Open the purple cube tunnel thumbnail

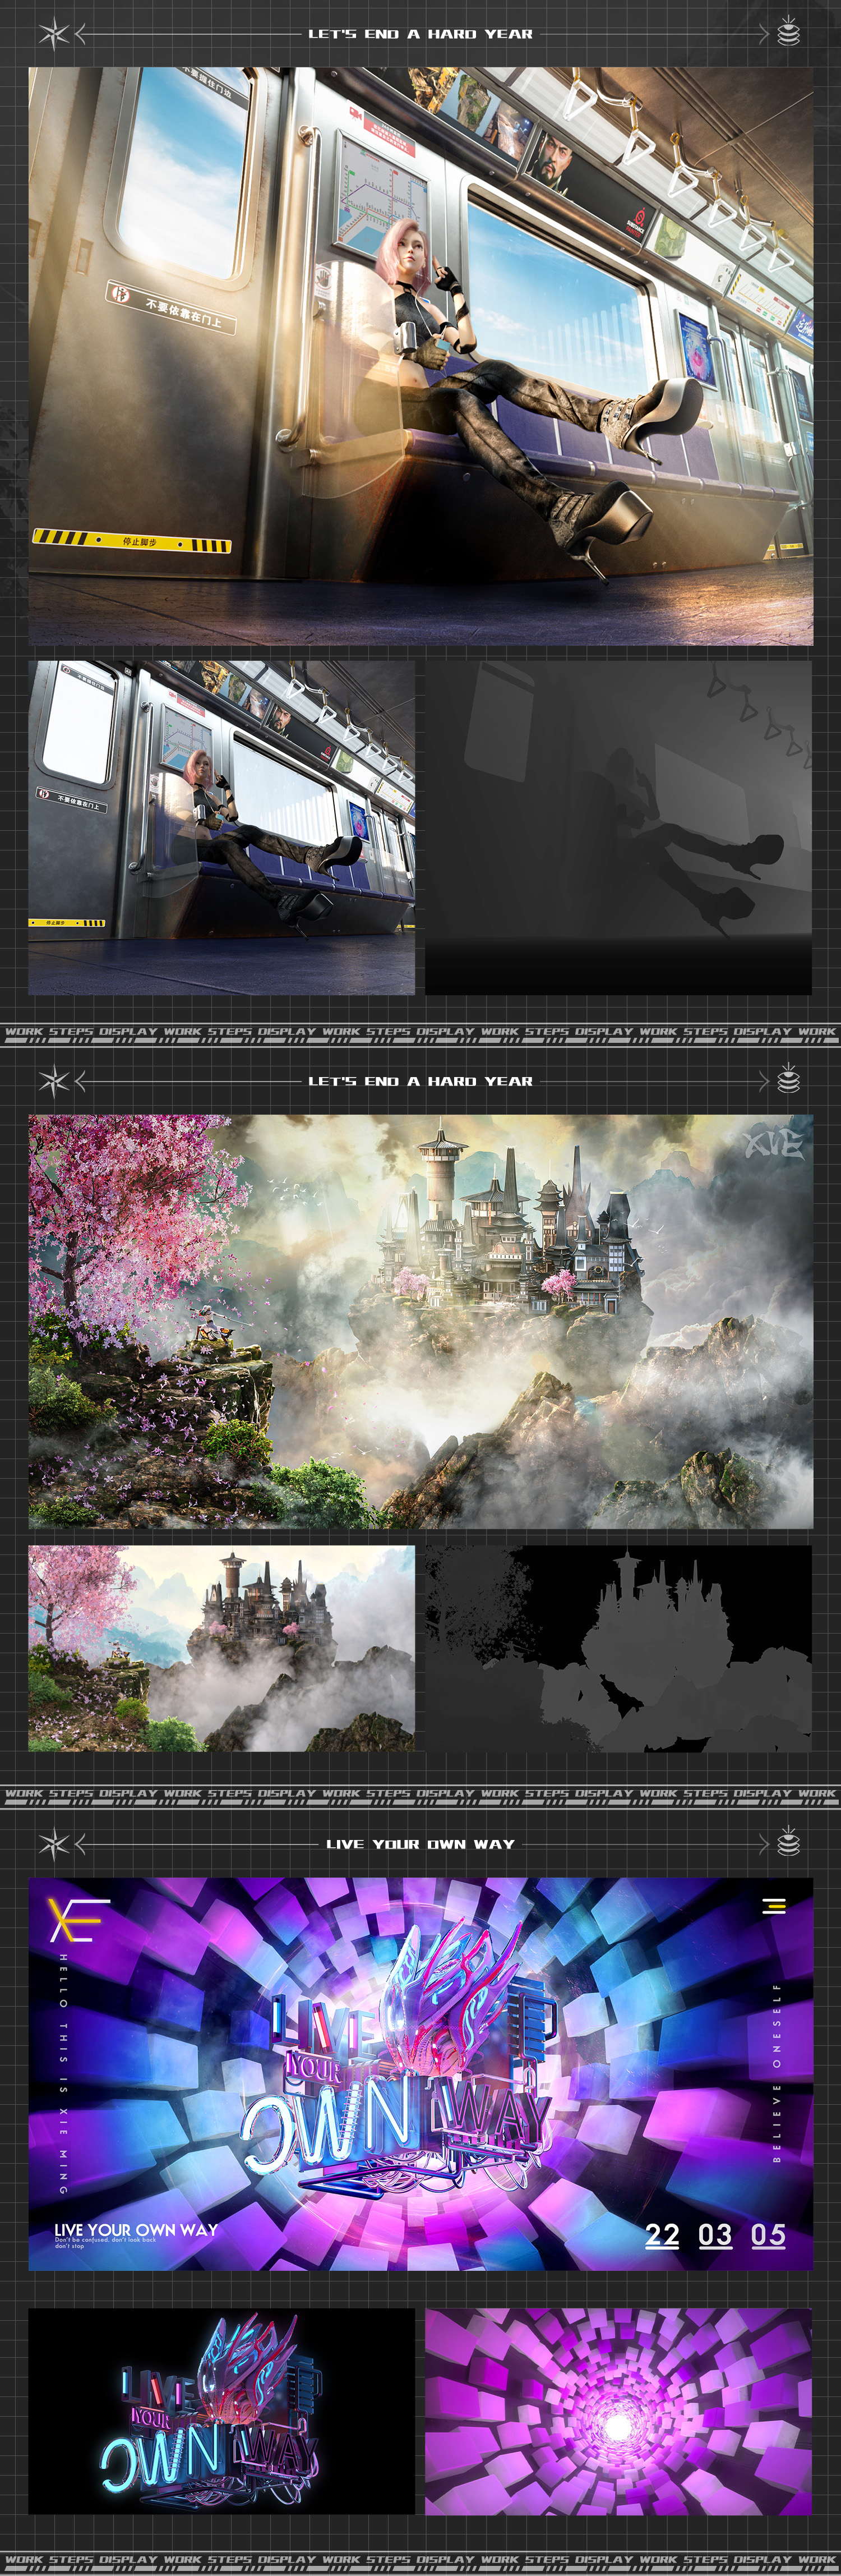618,2411
